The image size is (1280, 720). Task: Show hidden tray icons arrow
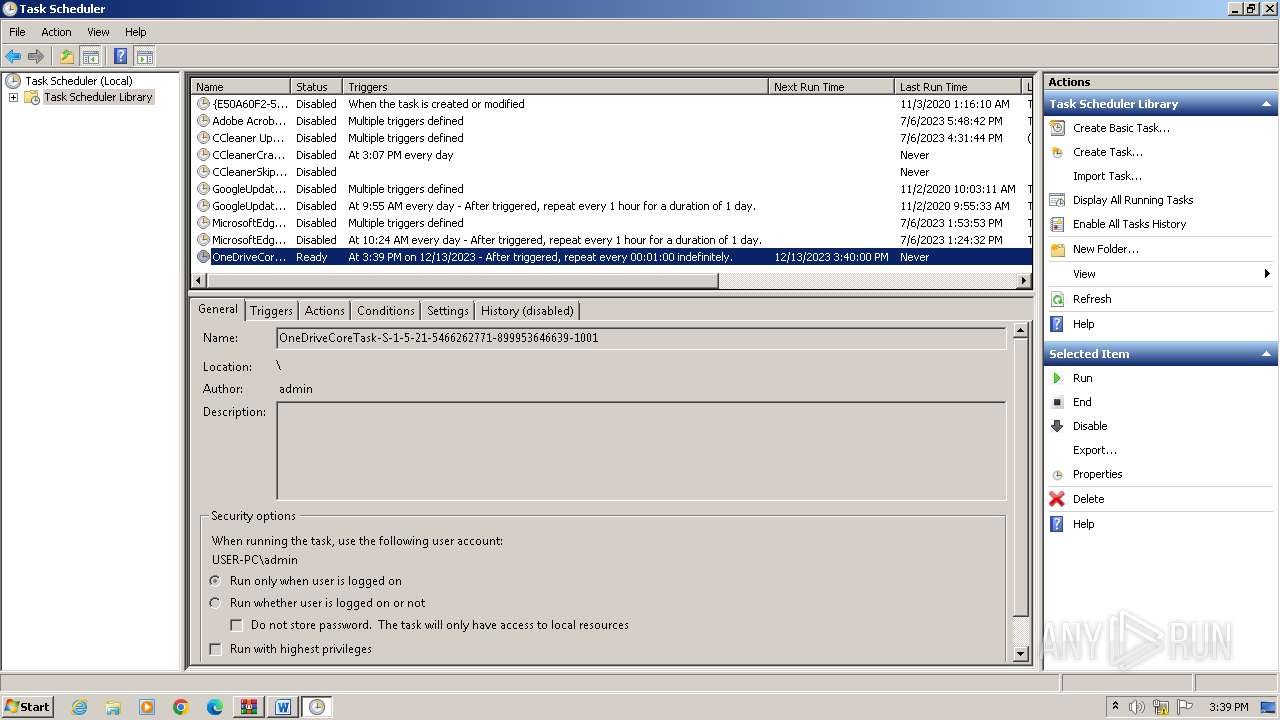click(x=1115, y=706)
